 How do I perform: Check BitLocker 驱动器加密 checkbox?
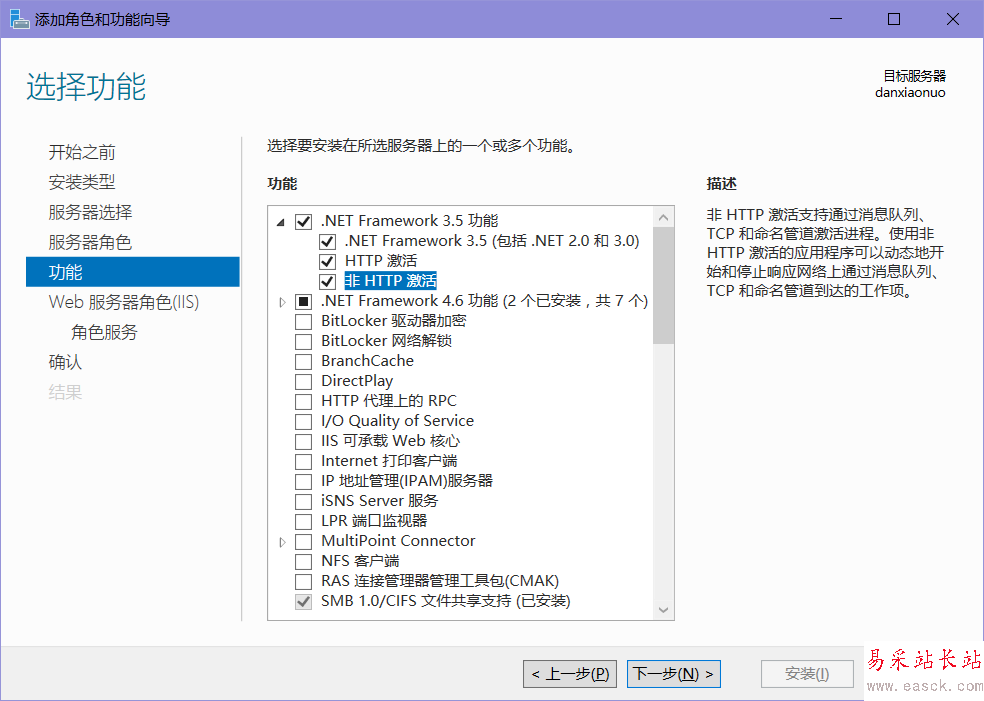(x=303, y=321)
